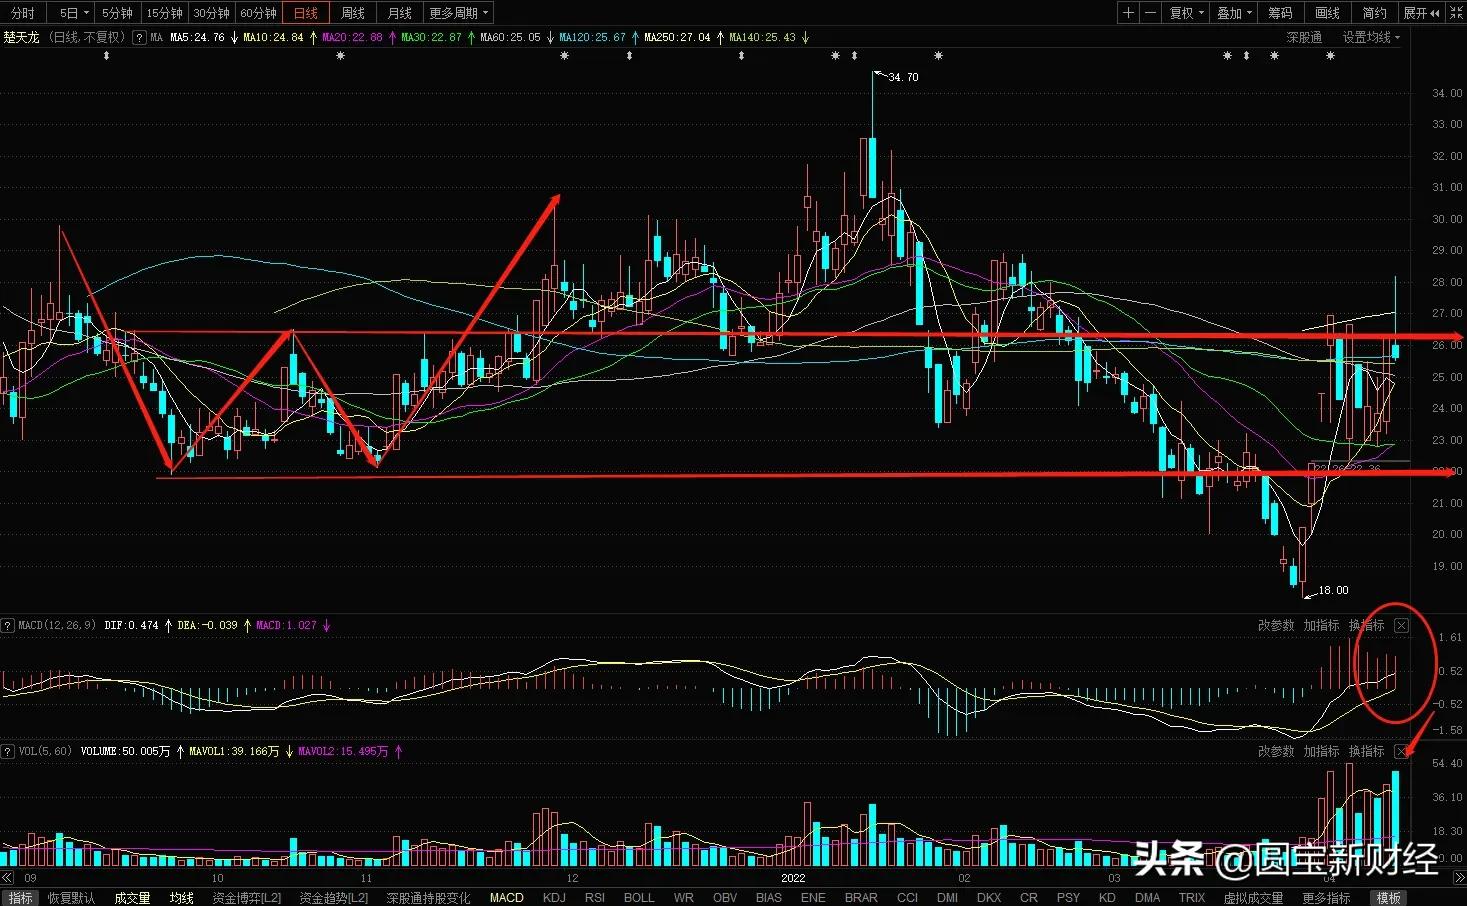Click 换指标 in the VOL panel

(1367, 751)
